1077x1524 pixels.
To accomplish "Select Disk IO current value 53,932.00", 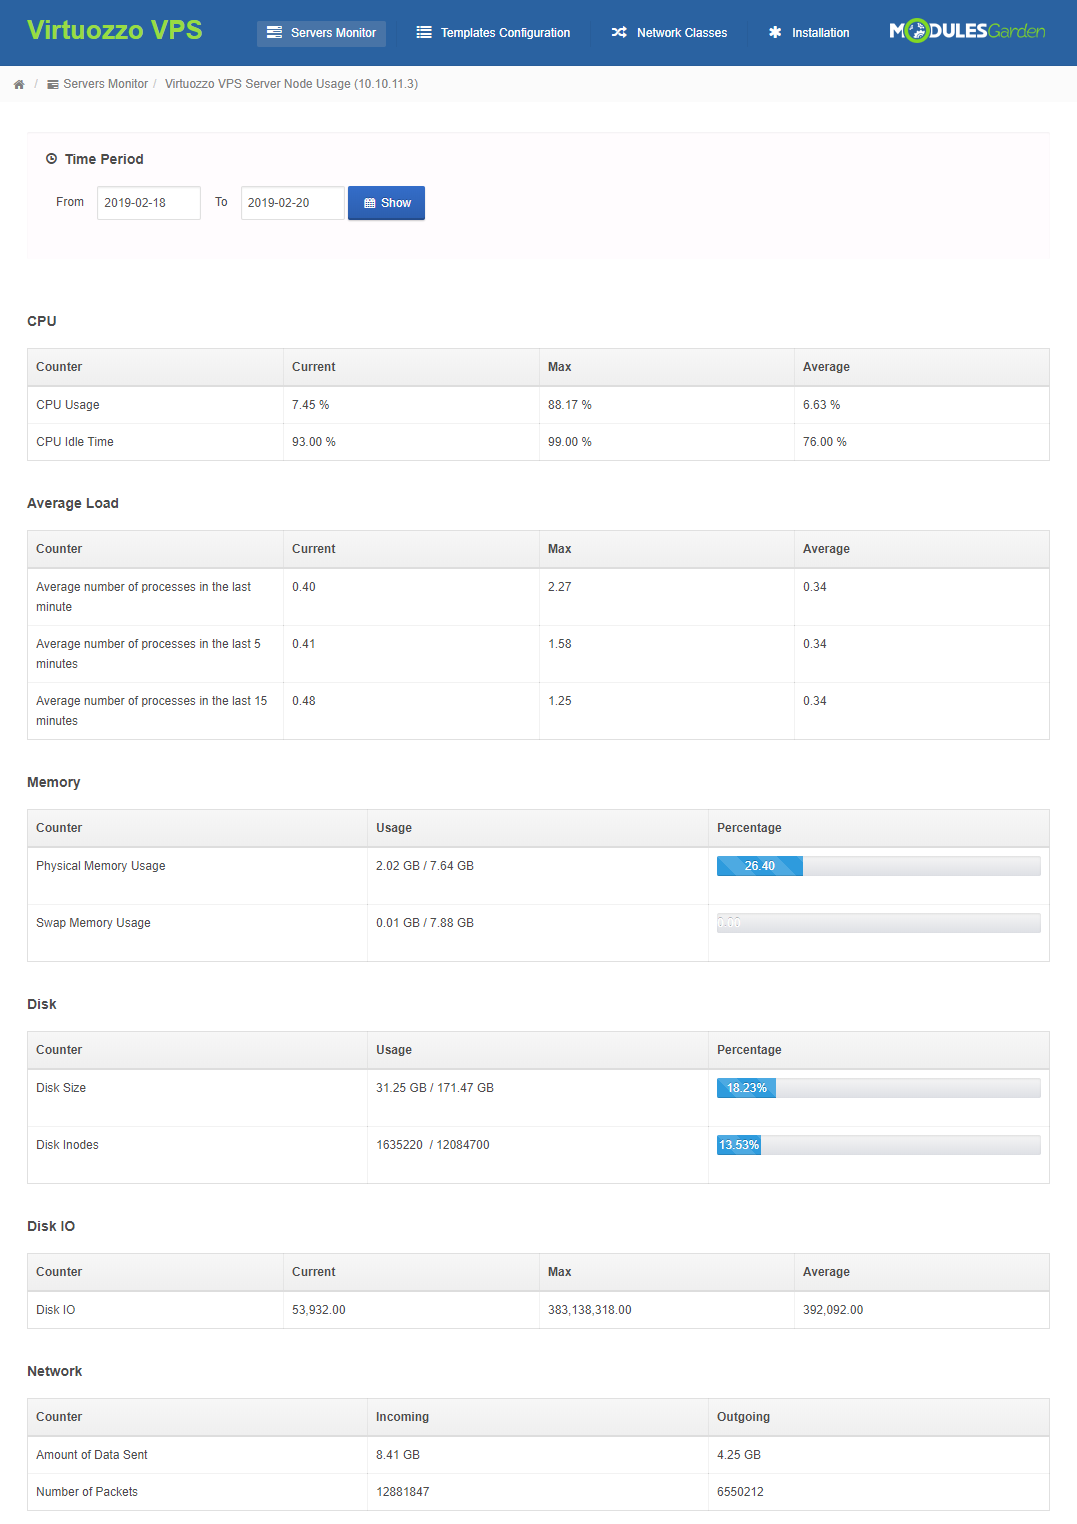I will (x=319, y=1310).
